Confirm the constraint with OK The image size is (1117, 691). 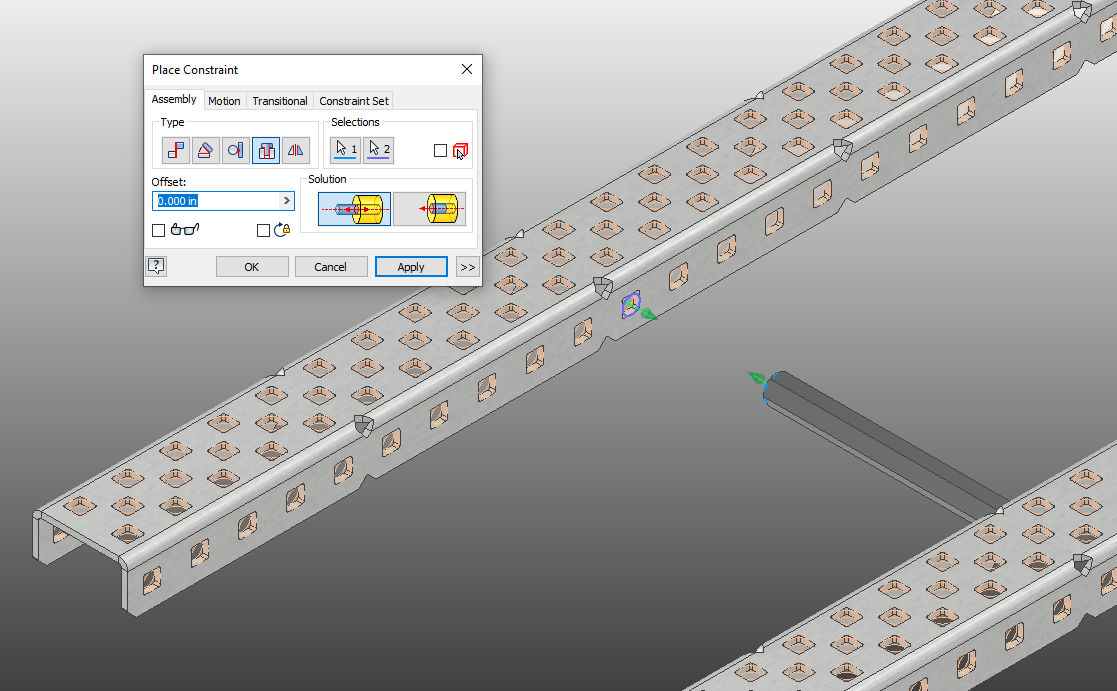click(251, 266)
